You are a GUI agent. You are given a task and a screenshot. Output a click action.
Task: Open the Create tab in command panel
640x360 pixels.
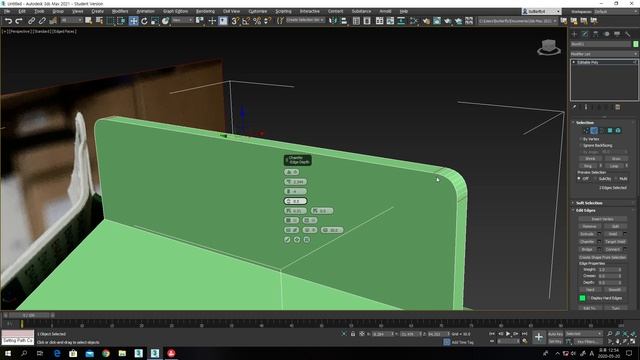tap(575, 34)
